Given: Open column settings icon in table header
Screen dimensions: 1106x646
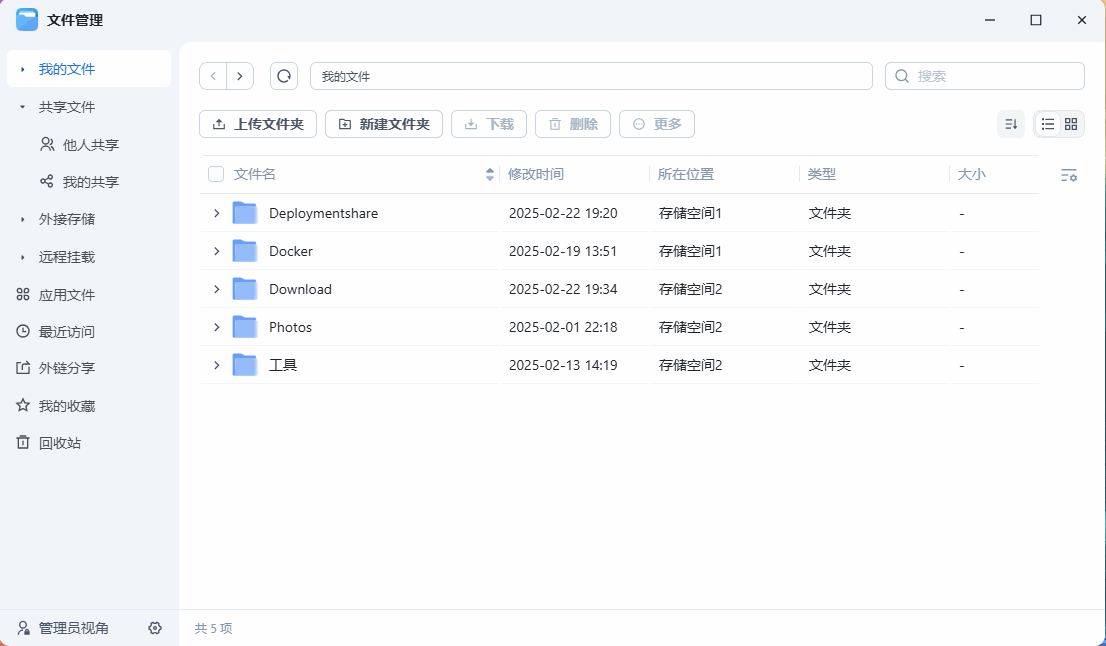Looking at the screenshot, I should click(x=1069, y=175).
